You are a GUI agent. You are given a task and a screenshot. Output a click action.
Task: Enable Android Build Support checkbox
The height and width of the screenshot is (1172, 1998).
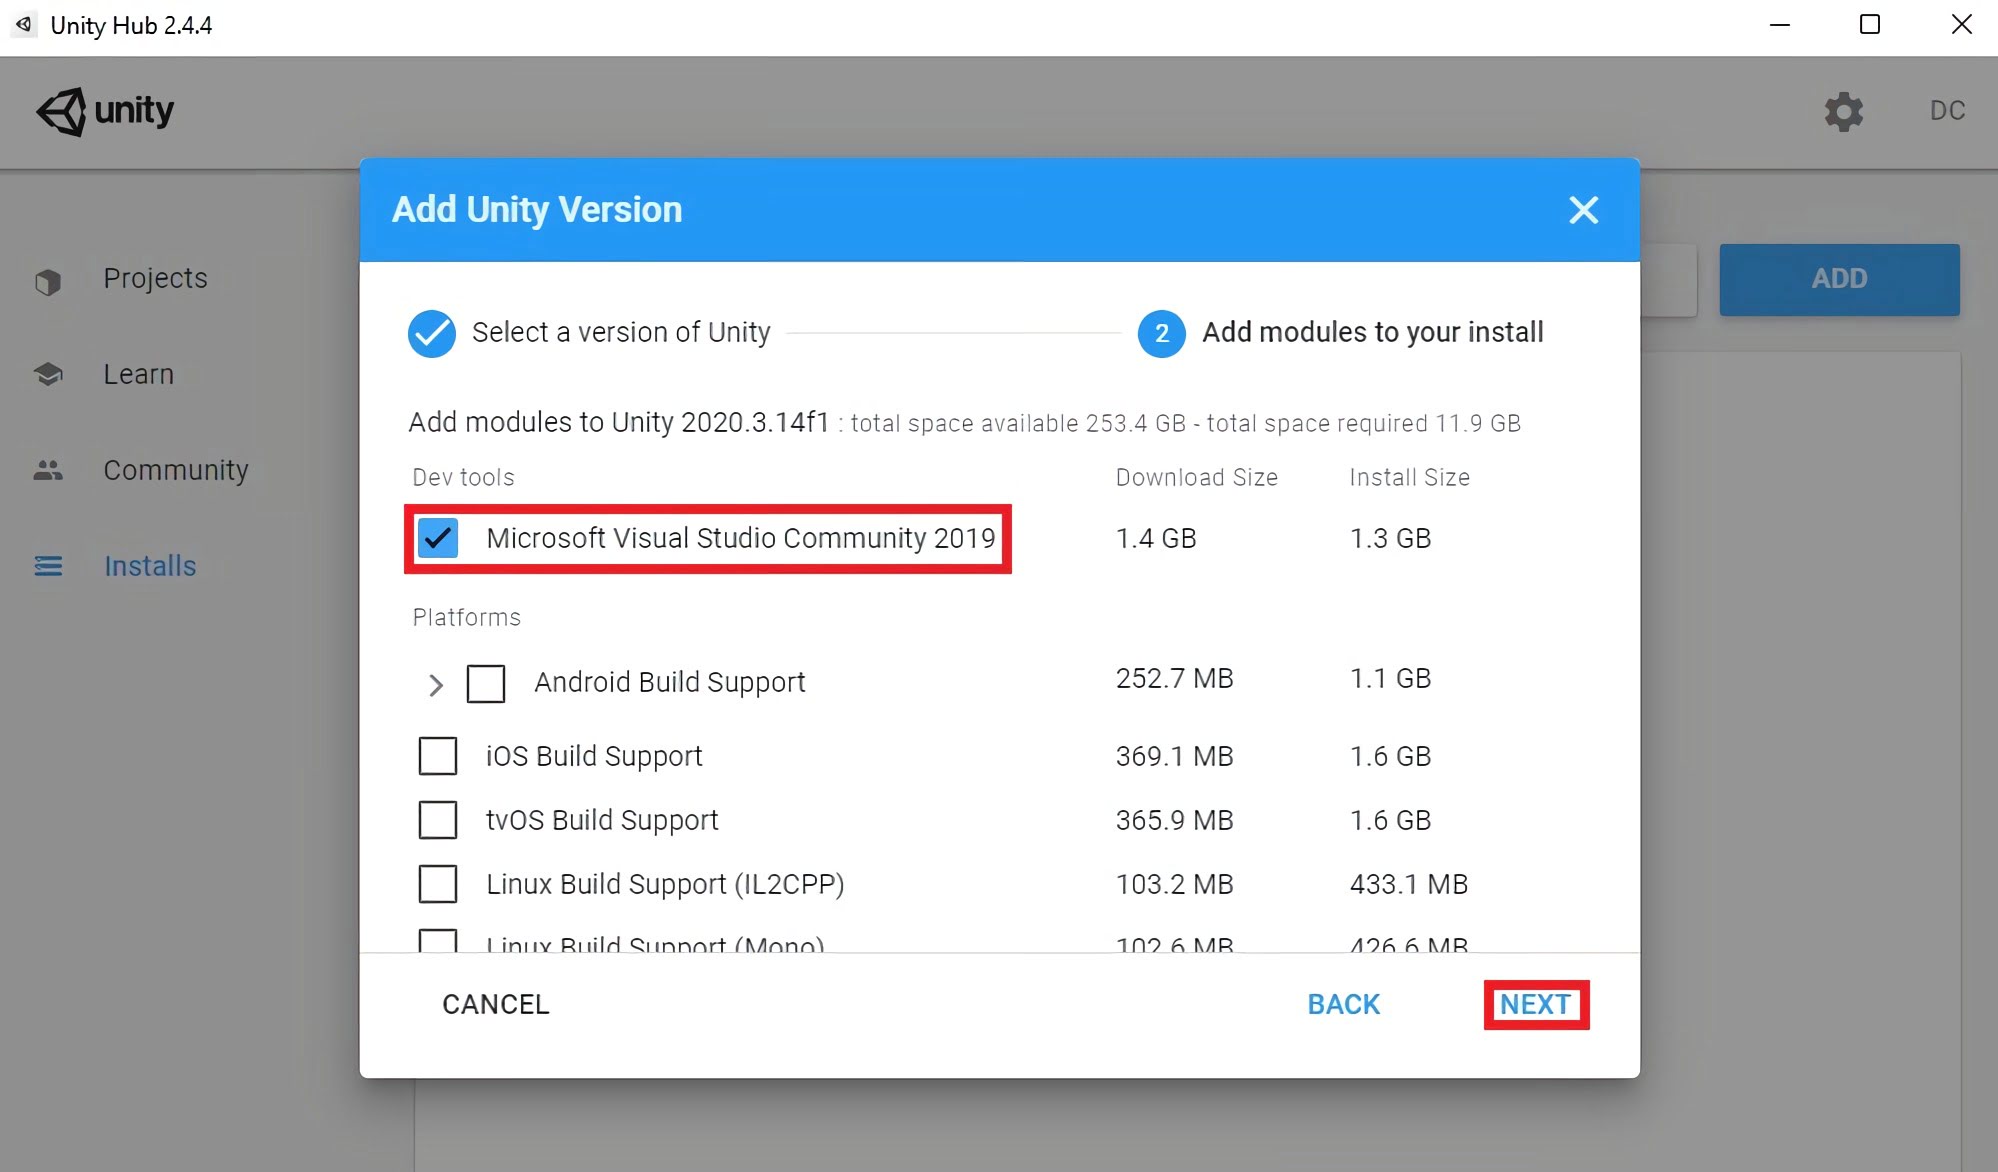[486, 681]
